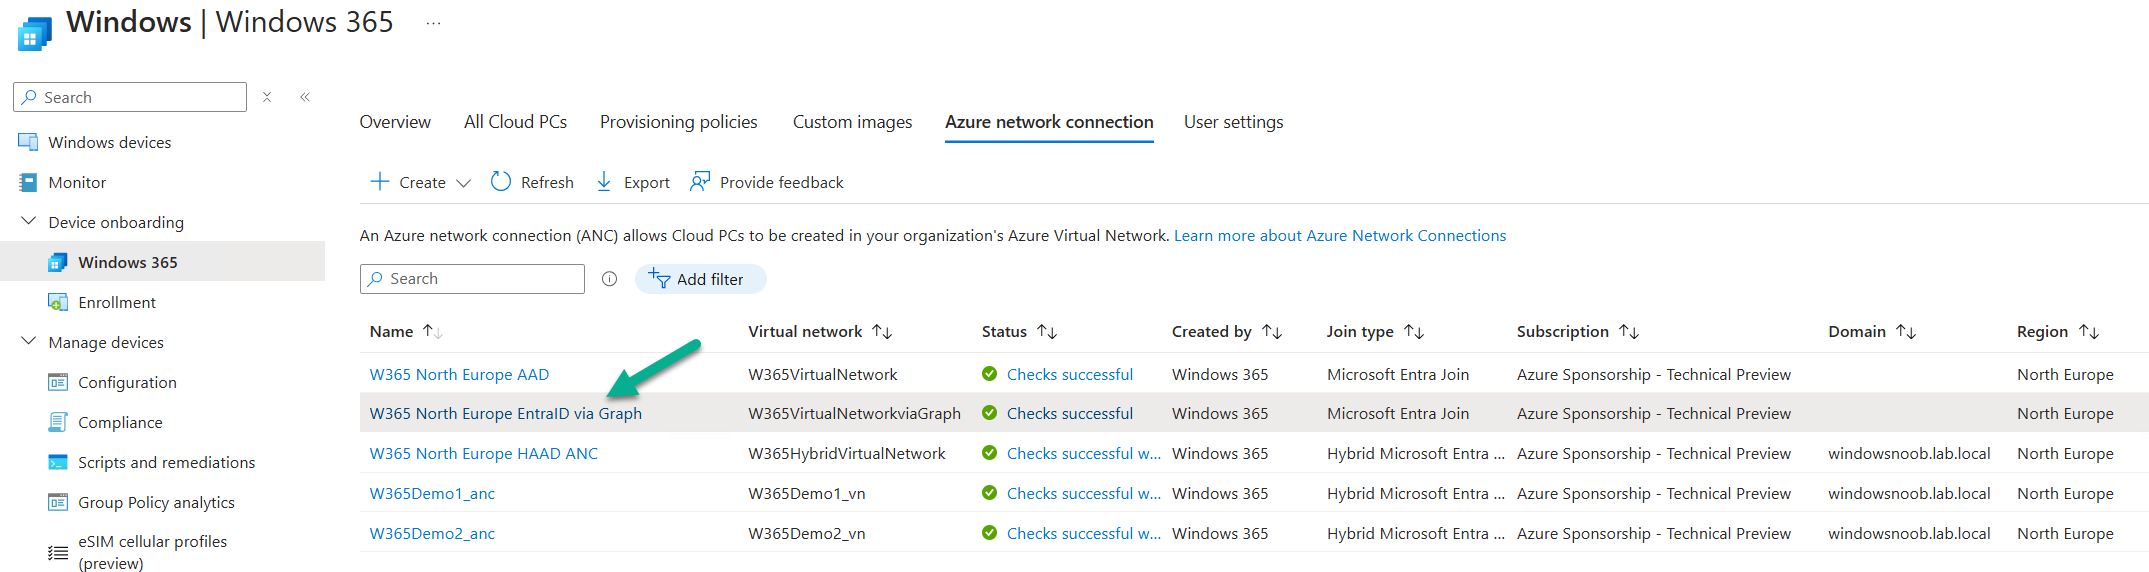Switch to the All Cloud PCs tab
The image size is (2149, 572).
[x=515, y=122]
